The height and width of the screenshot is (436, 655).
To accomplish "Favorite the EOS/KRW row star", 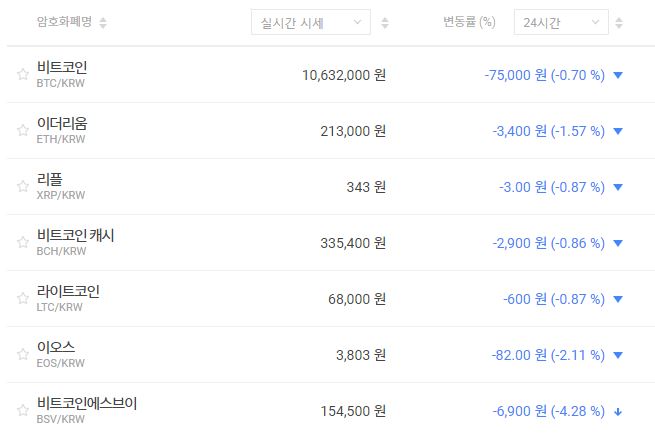I will 23,354.
